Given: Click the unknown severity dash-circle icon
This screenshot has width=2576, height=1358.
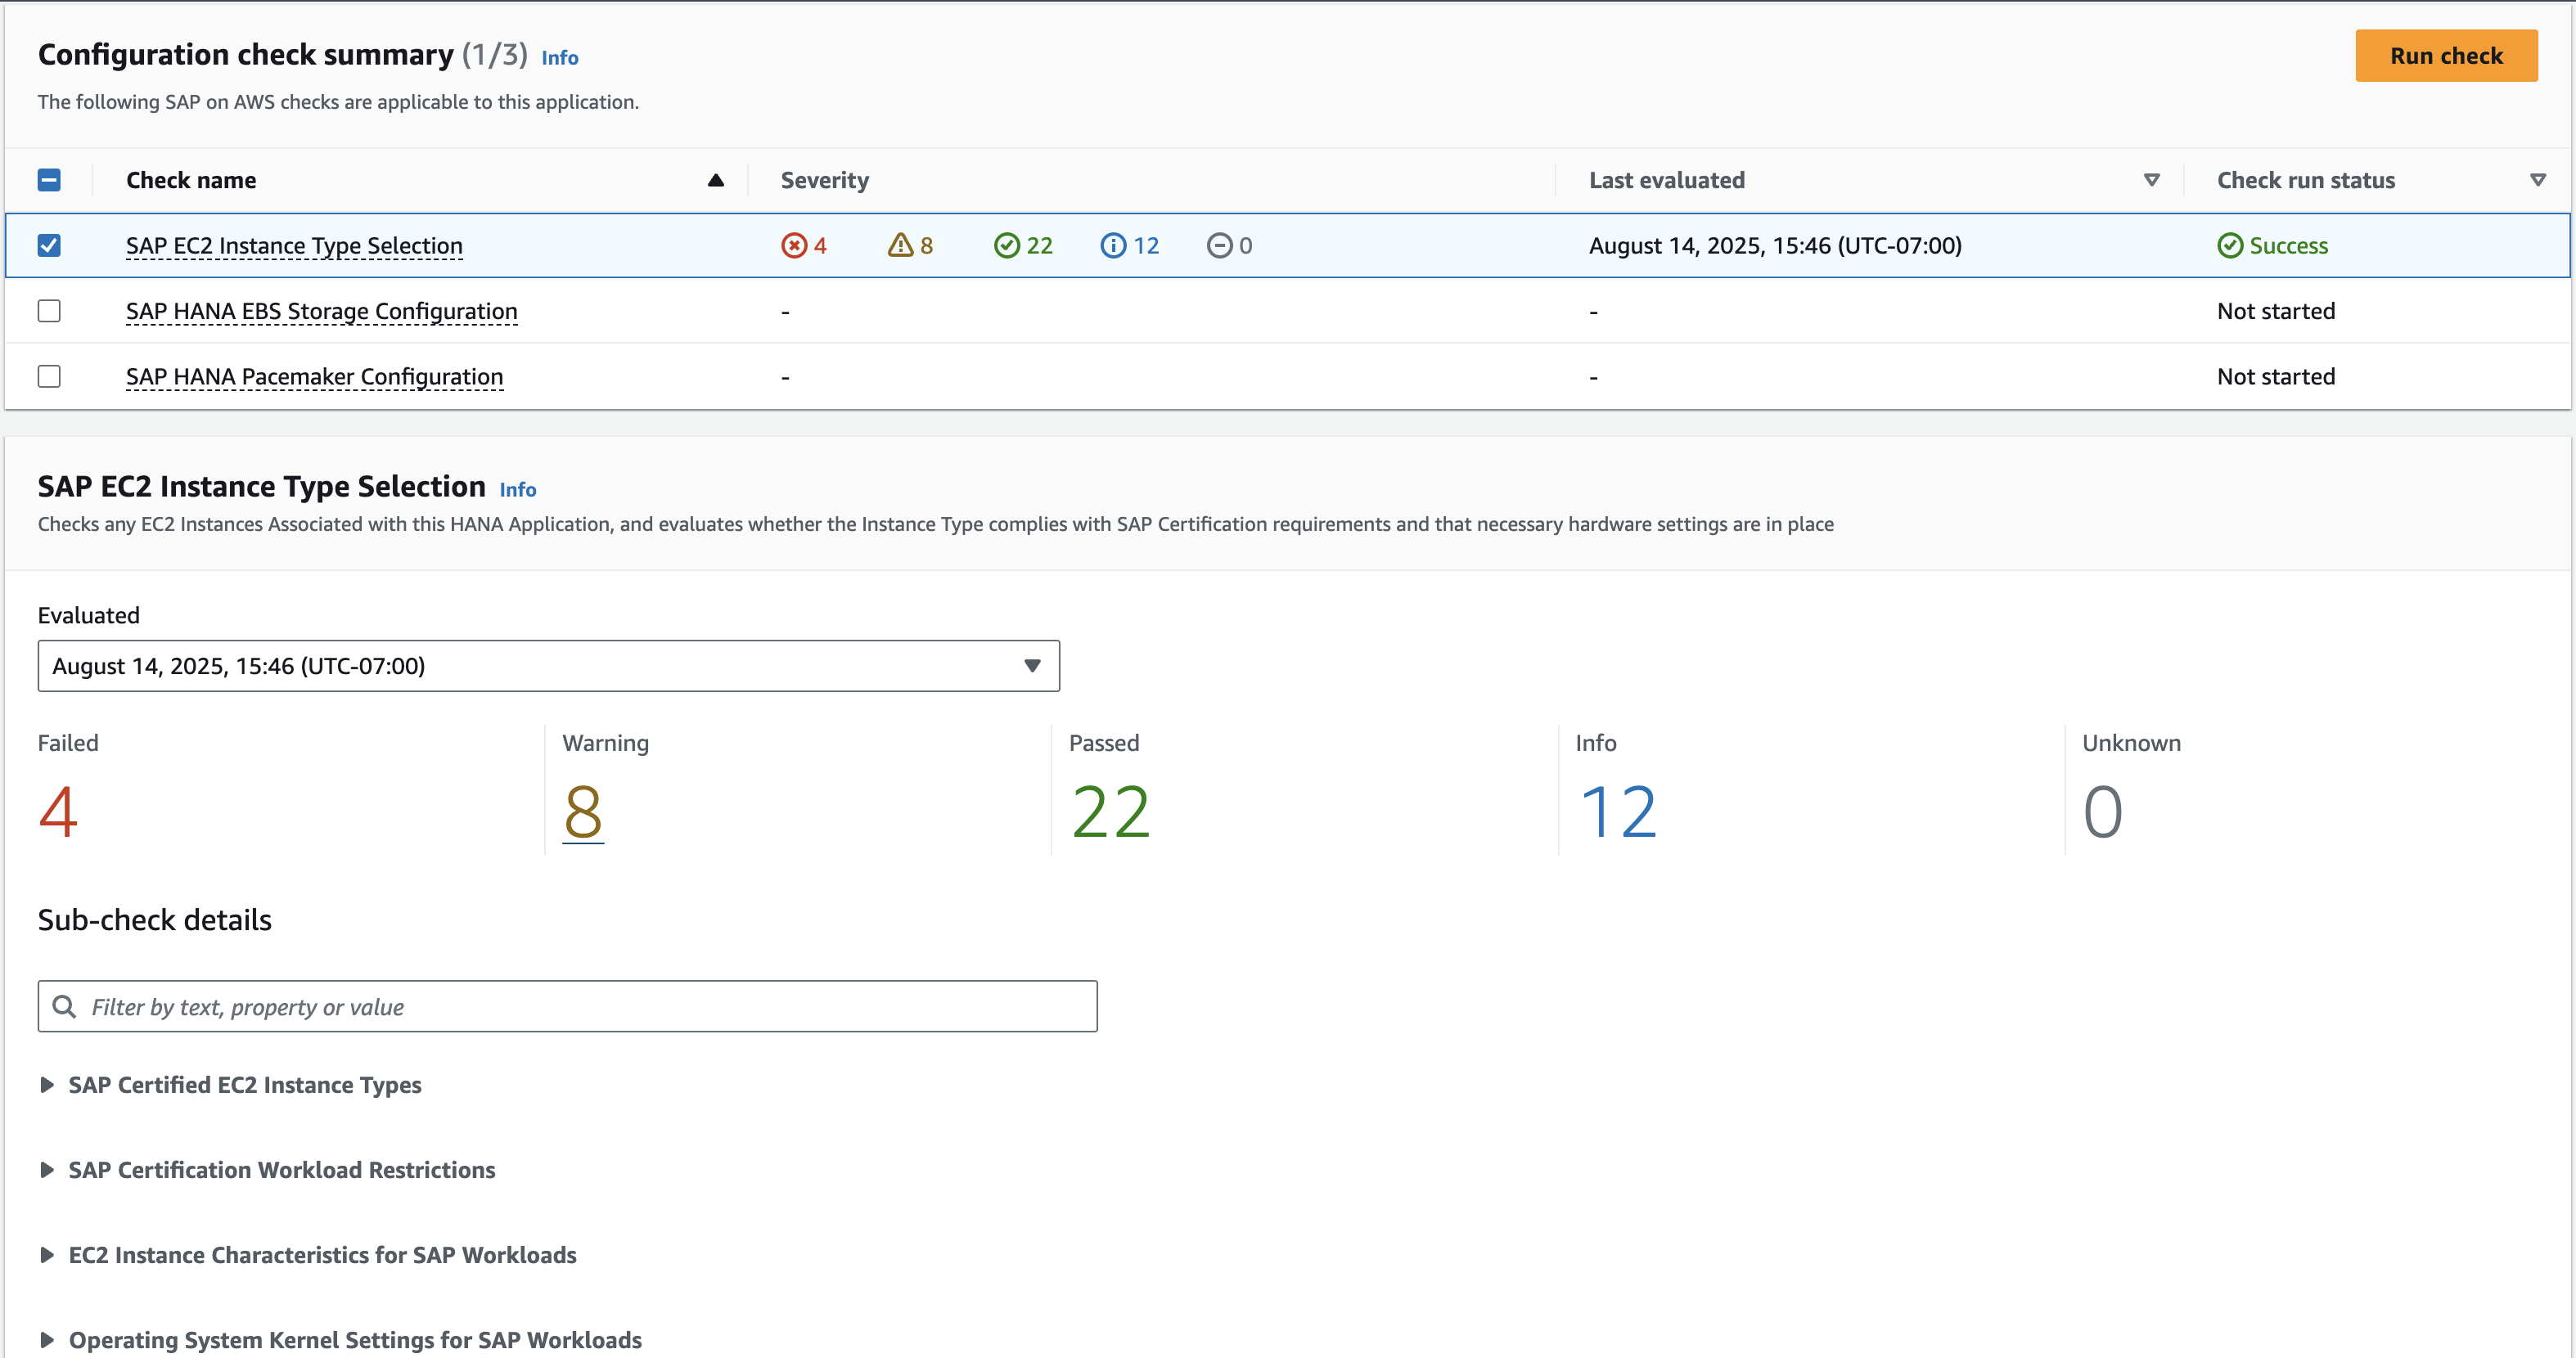Looking at the screenshot, I should coord(1219,246).
